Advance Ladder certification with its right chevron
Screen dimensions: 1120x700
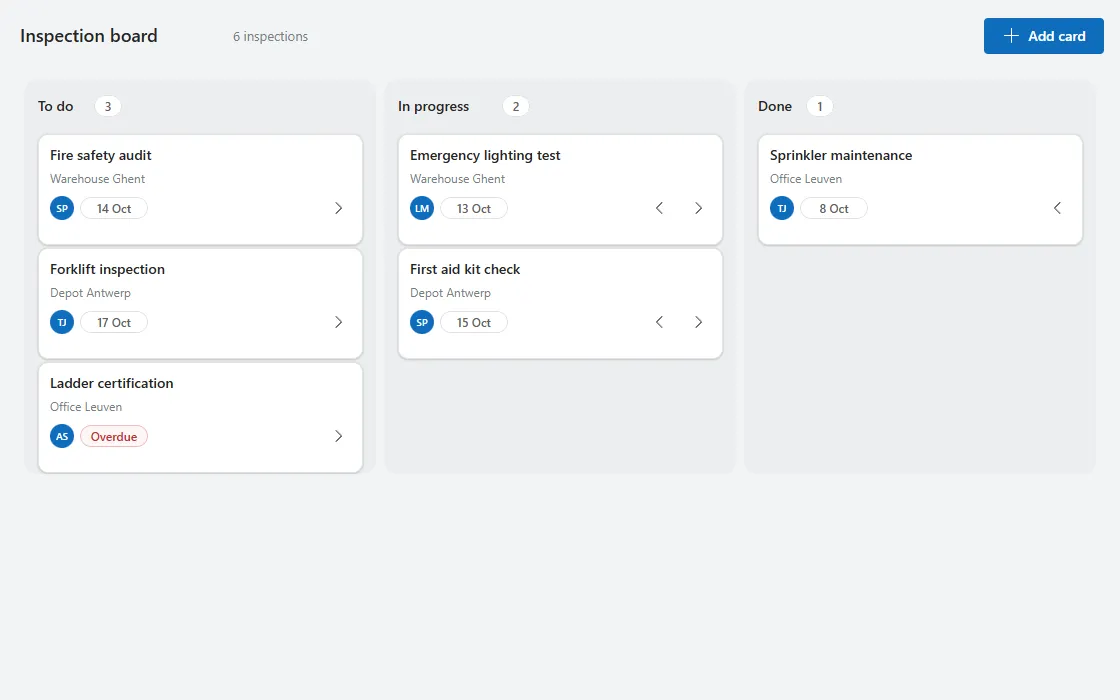click(x=339, y=436)
